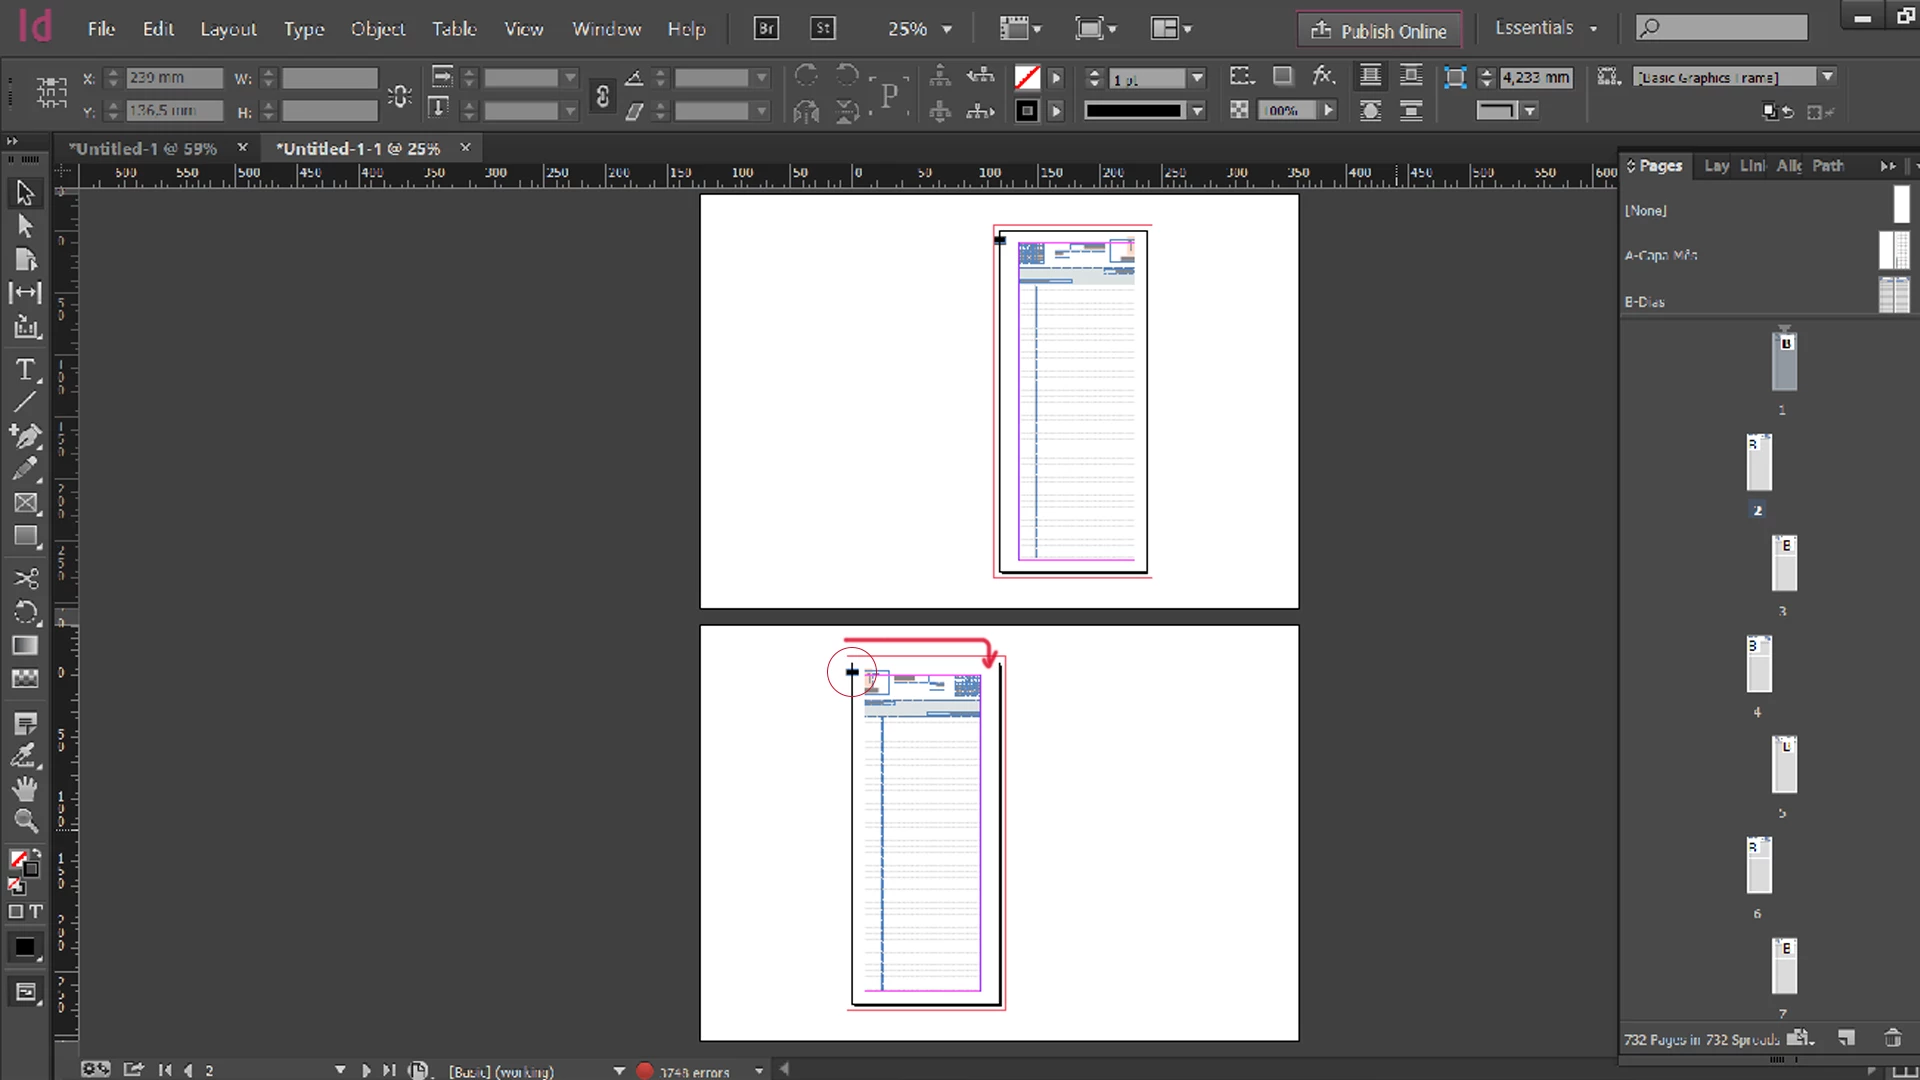Image resolution: width=1920 pixels, height=1080 pixels.
Task: Toggle formatting affects text button
Action: pos(36,911)
